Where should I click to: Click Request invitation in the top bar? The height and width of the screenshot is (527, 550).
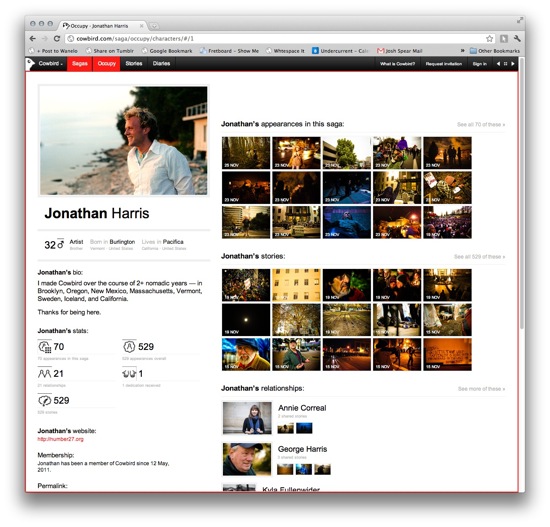[x=443, y=64]
